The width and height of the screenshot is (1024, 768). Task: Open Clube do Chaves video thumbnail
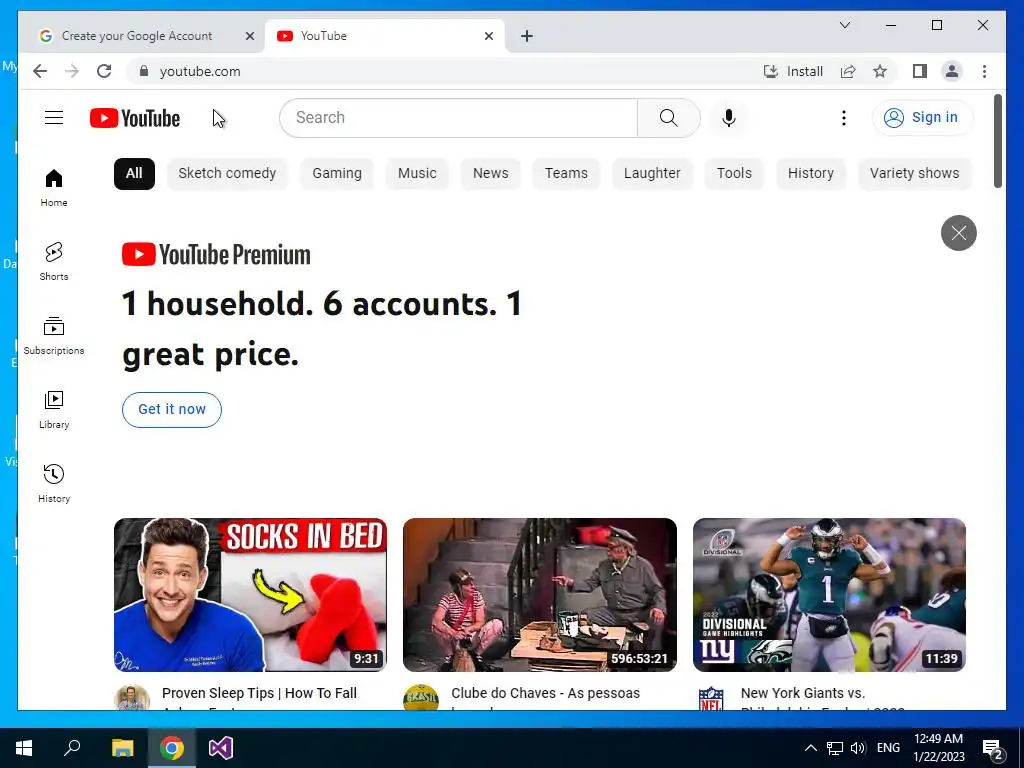539,595
